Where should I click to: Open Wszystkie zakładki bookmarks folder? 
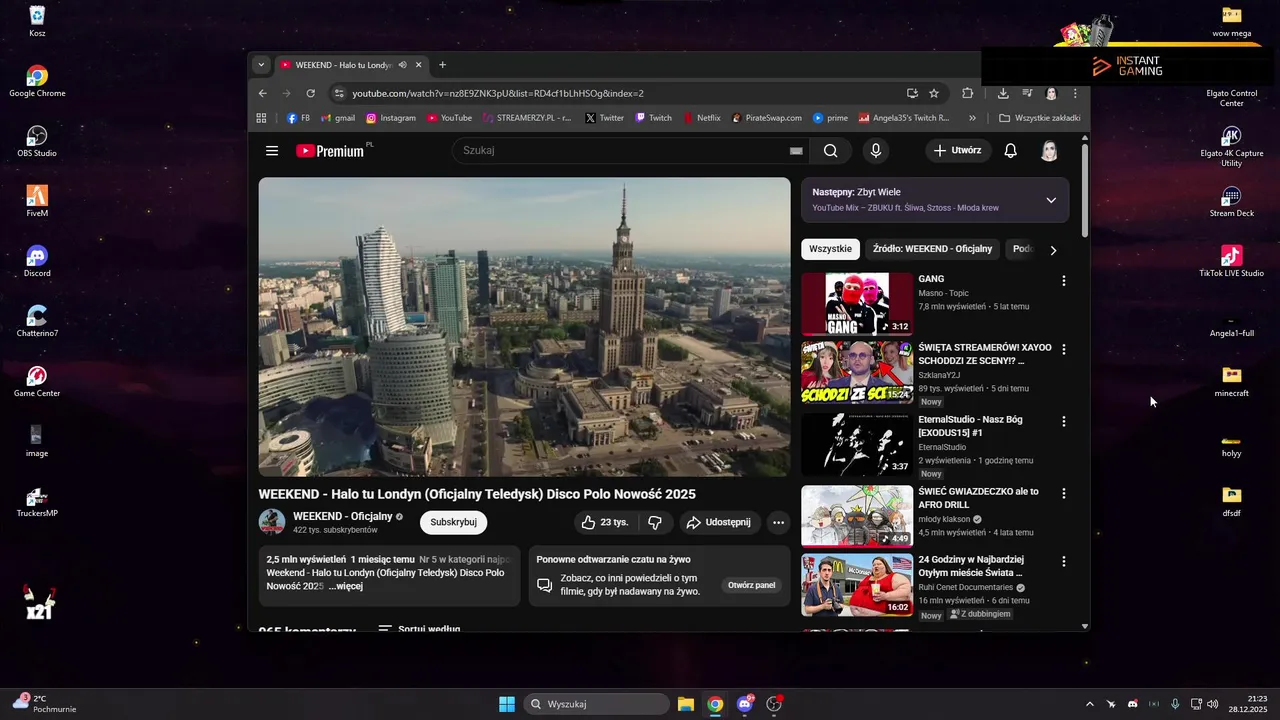[1040, 118]
